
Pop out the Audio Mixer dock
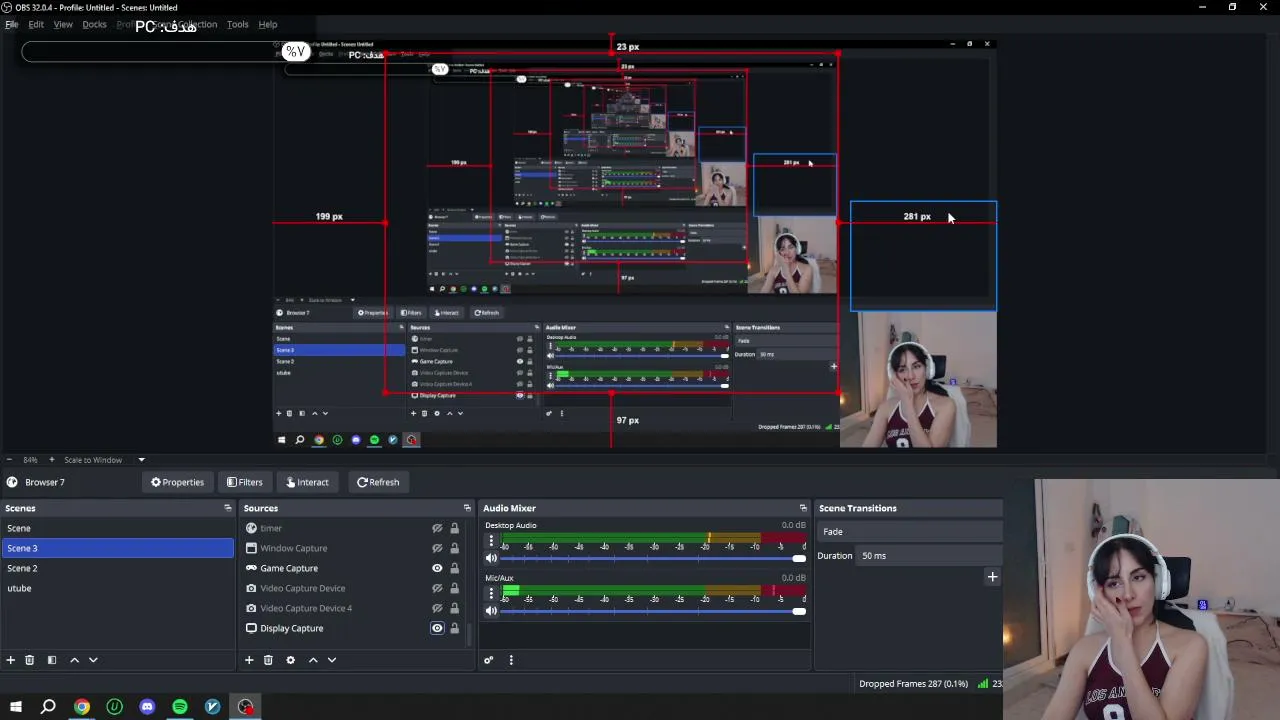[x=803, y=508]
